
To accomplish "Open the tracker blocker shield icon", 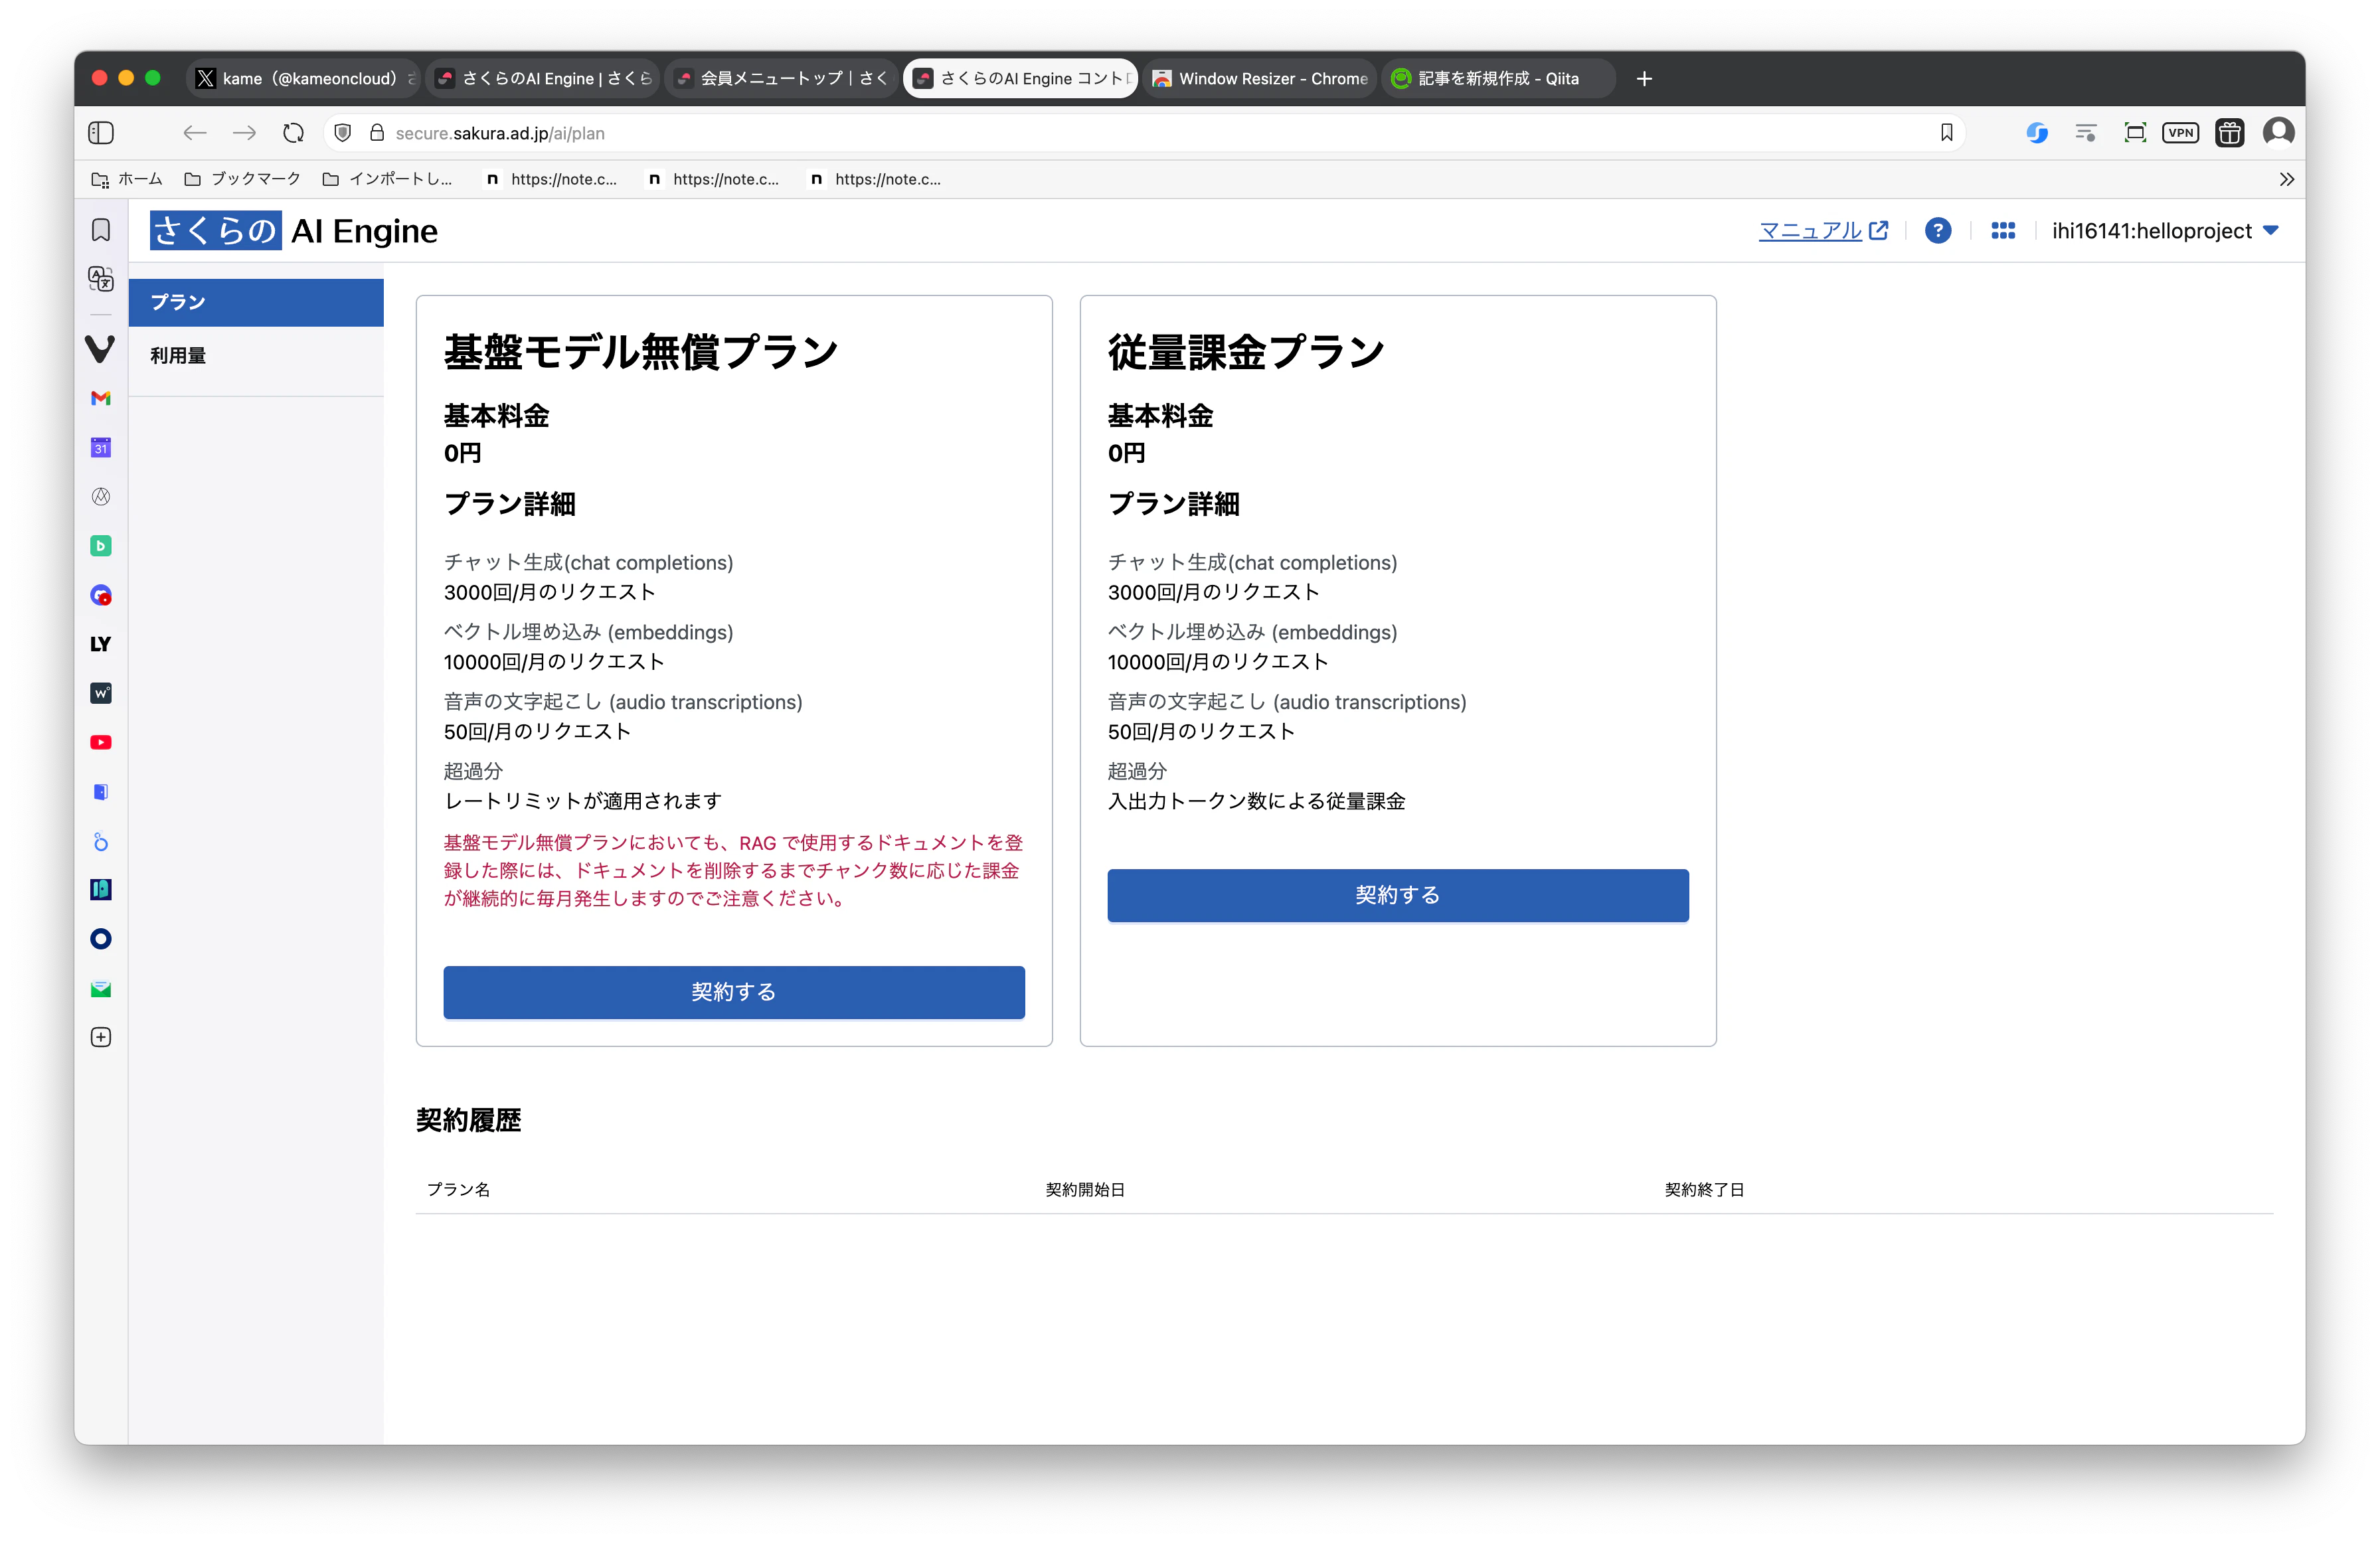I will (x=343, y=133).
